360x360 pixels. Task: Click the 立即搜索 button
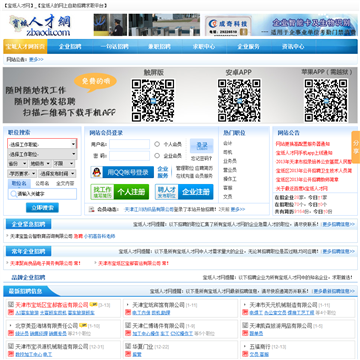[x=42, y=208]
